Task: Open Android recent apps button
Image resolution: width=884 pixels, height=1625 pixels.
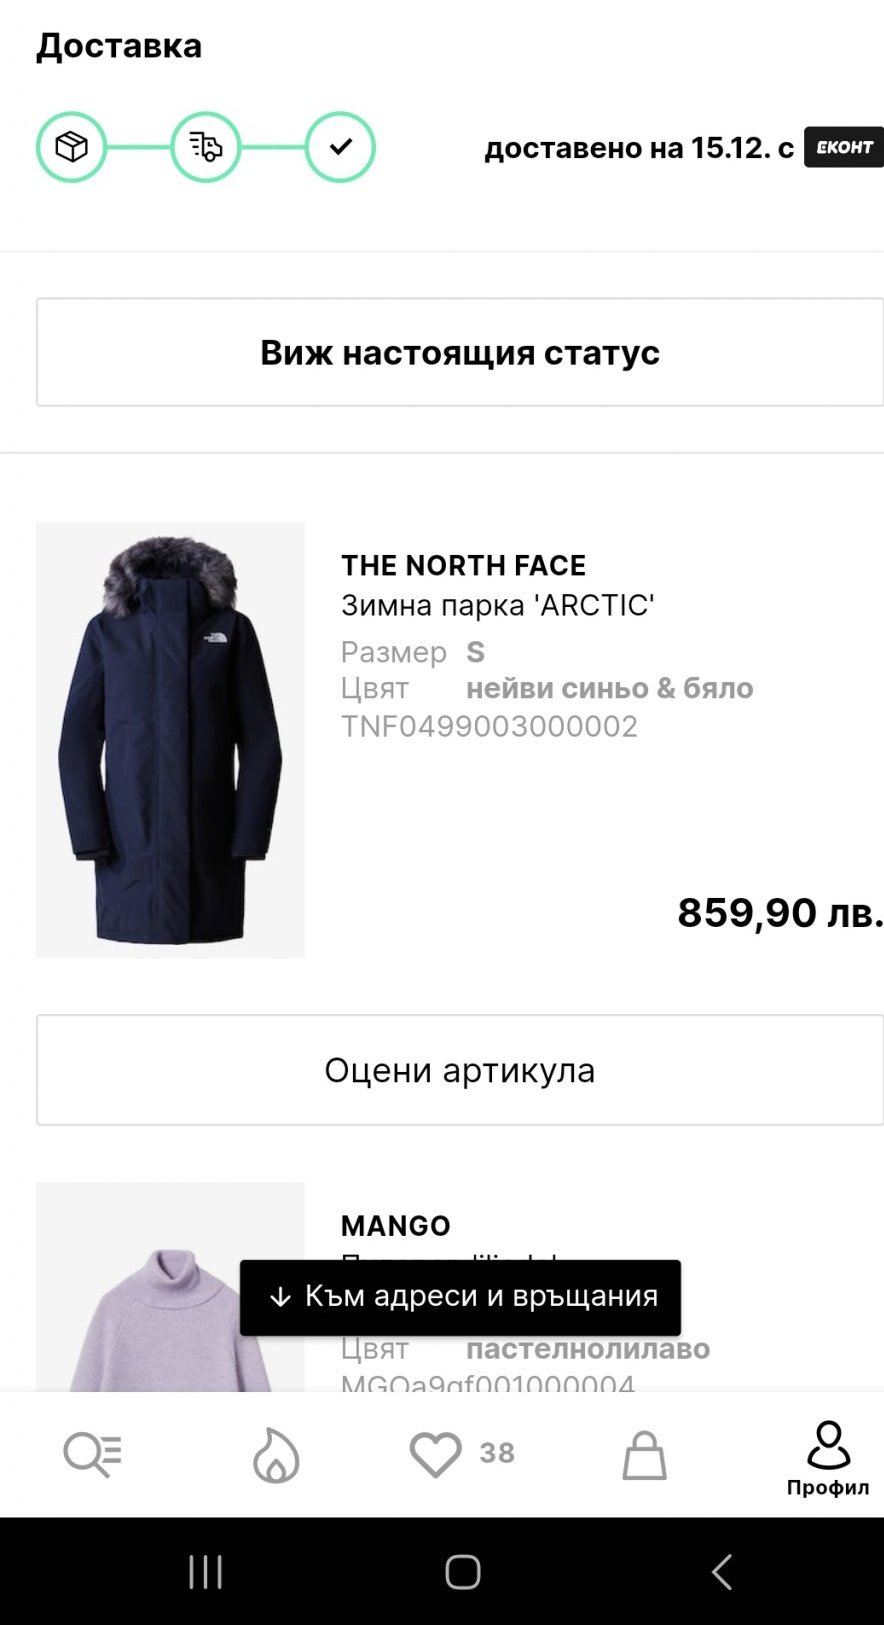Action: click(x=206, y=1572)
